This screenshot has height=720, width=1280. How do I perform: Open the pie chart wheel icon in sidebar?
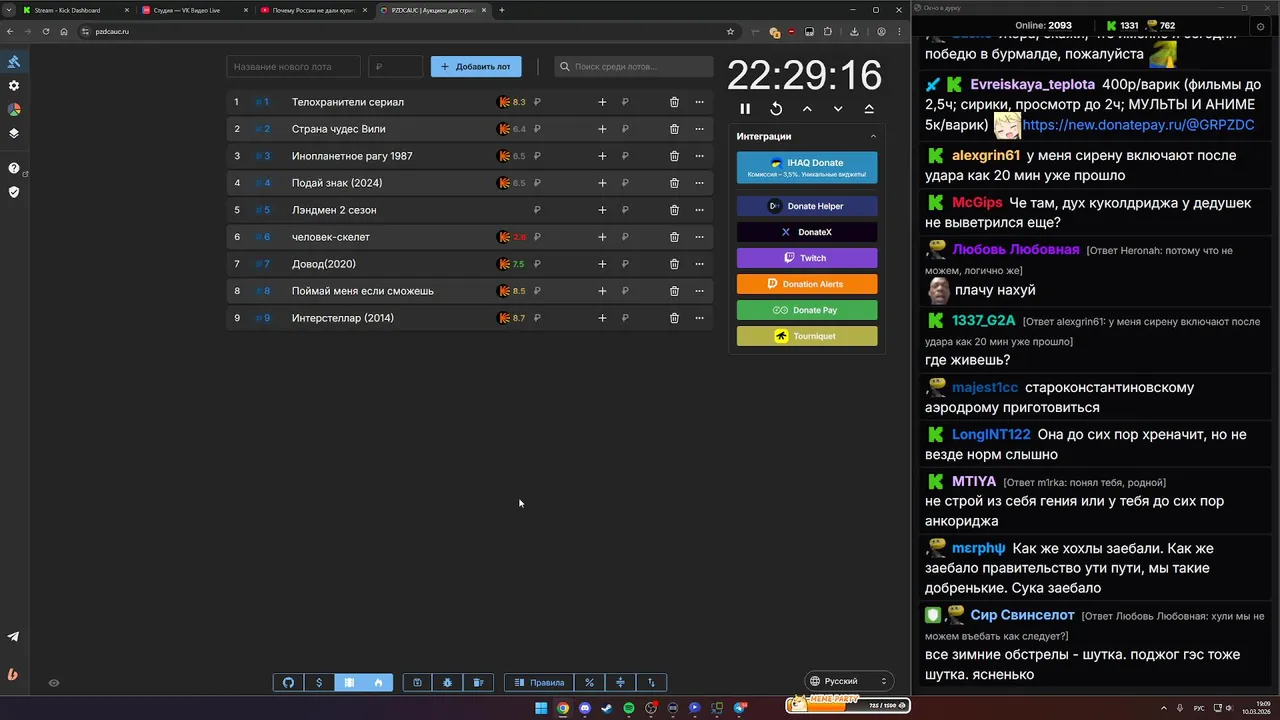click(14, 109)
